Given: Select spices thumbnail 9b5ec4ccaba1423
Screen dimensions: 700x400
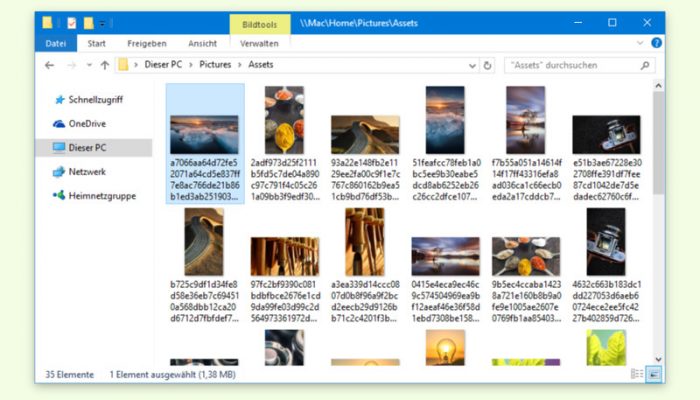Looking at the screenshot, I should click(x=526, y=256).
